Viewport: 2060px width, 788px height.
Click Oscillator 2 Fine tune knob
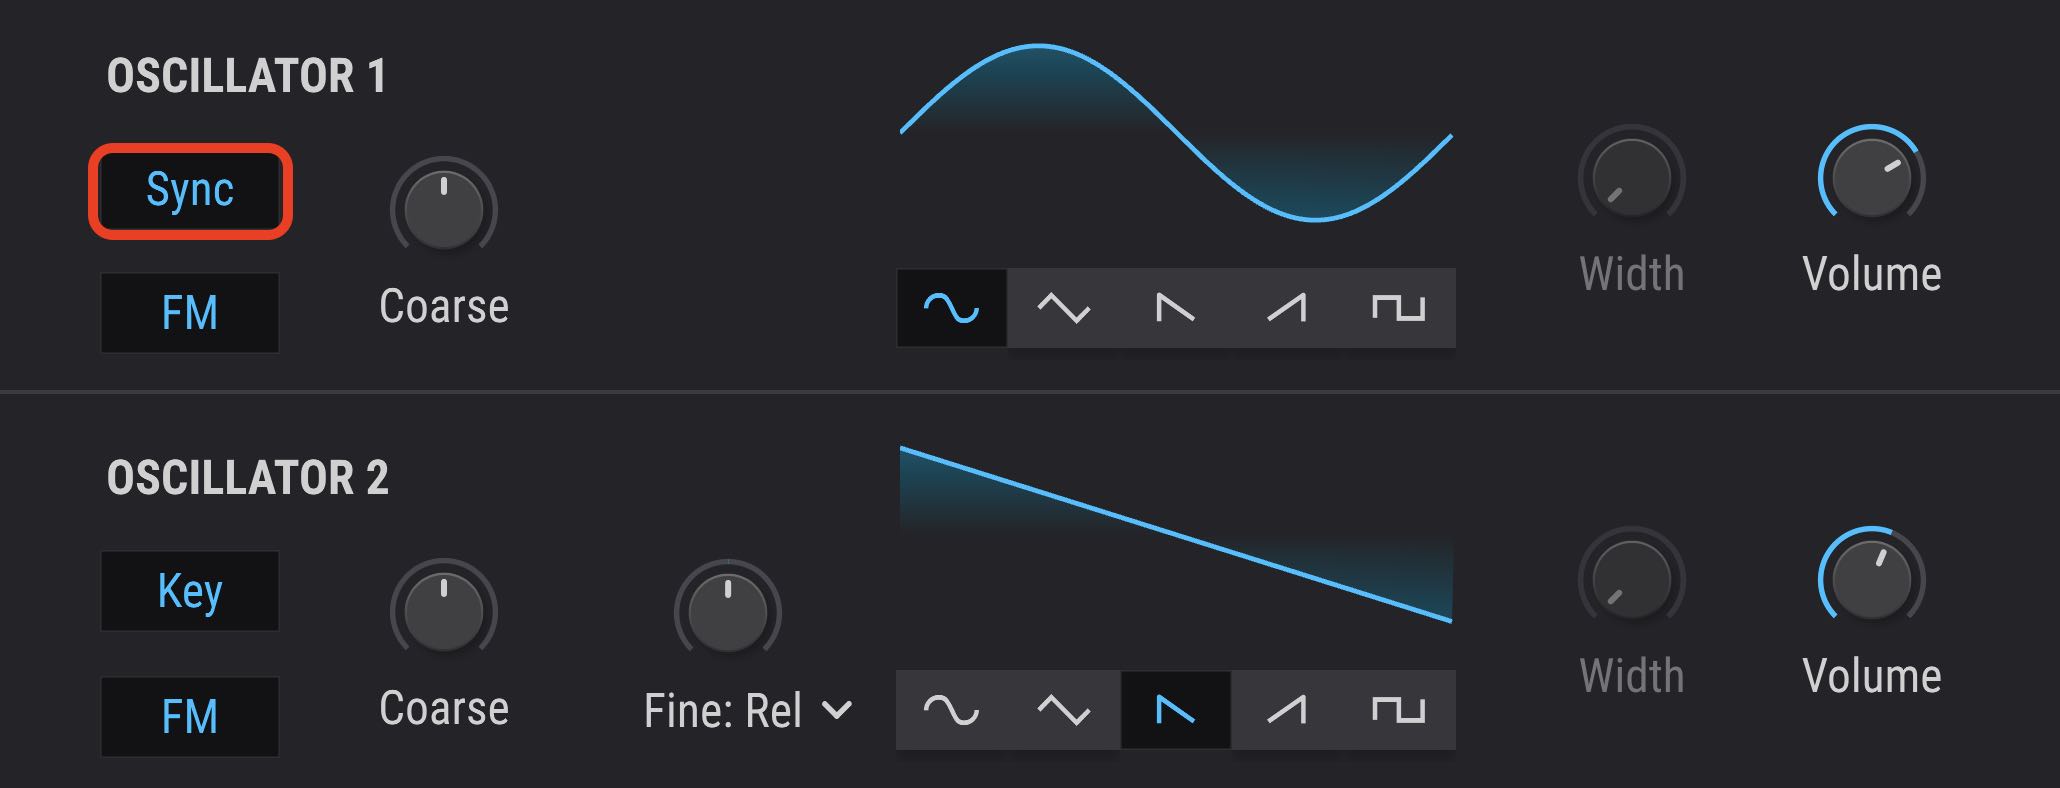click(x=728, y=611)
